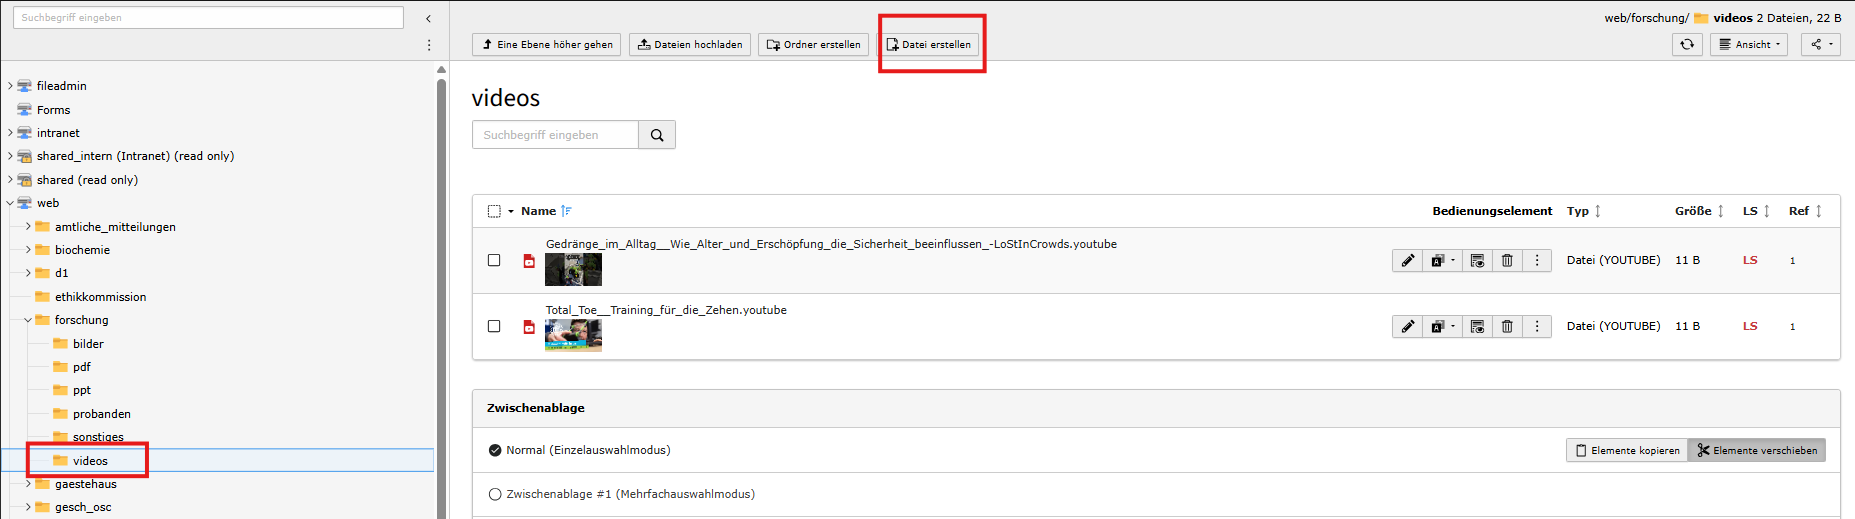
Task: Select the Zwischenablage #1 radio option
Action: [x=494, y=494]
